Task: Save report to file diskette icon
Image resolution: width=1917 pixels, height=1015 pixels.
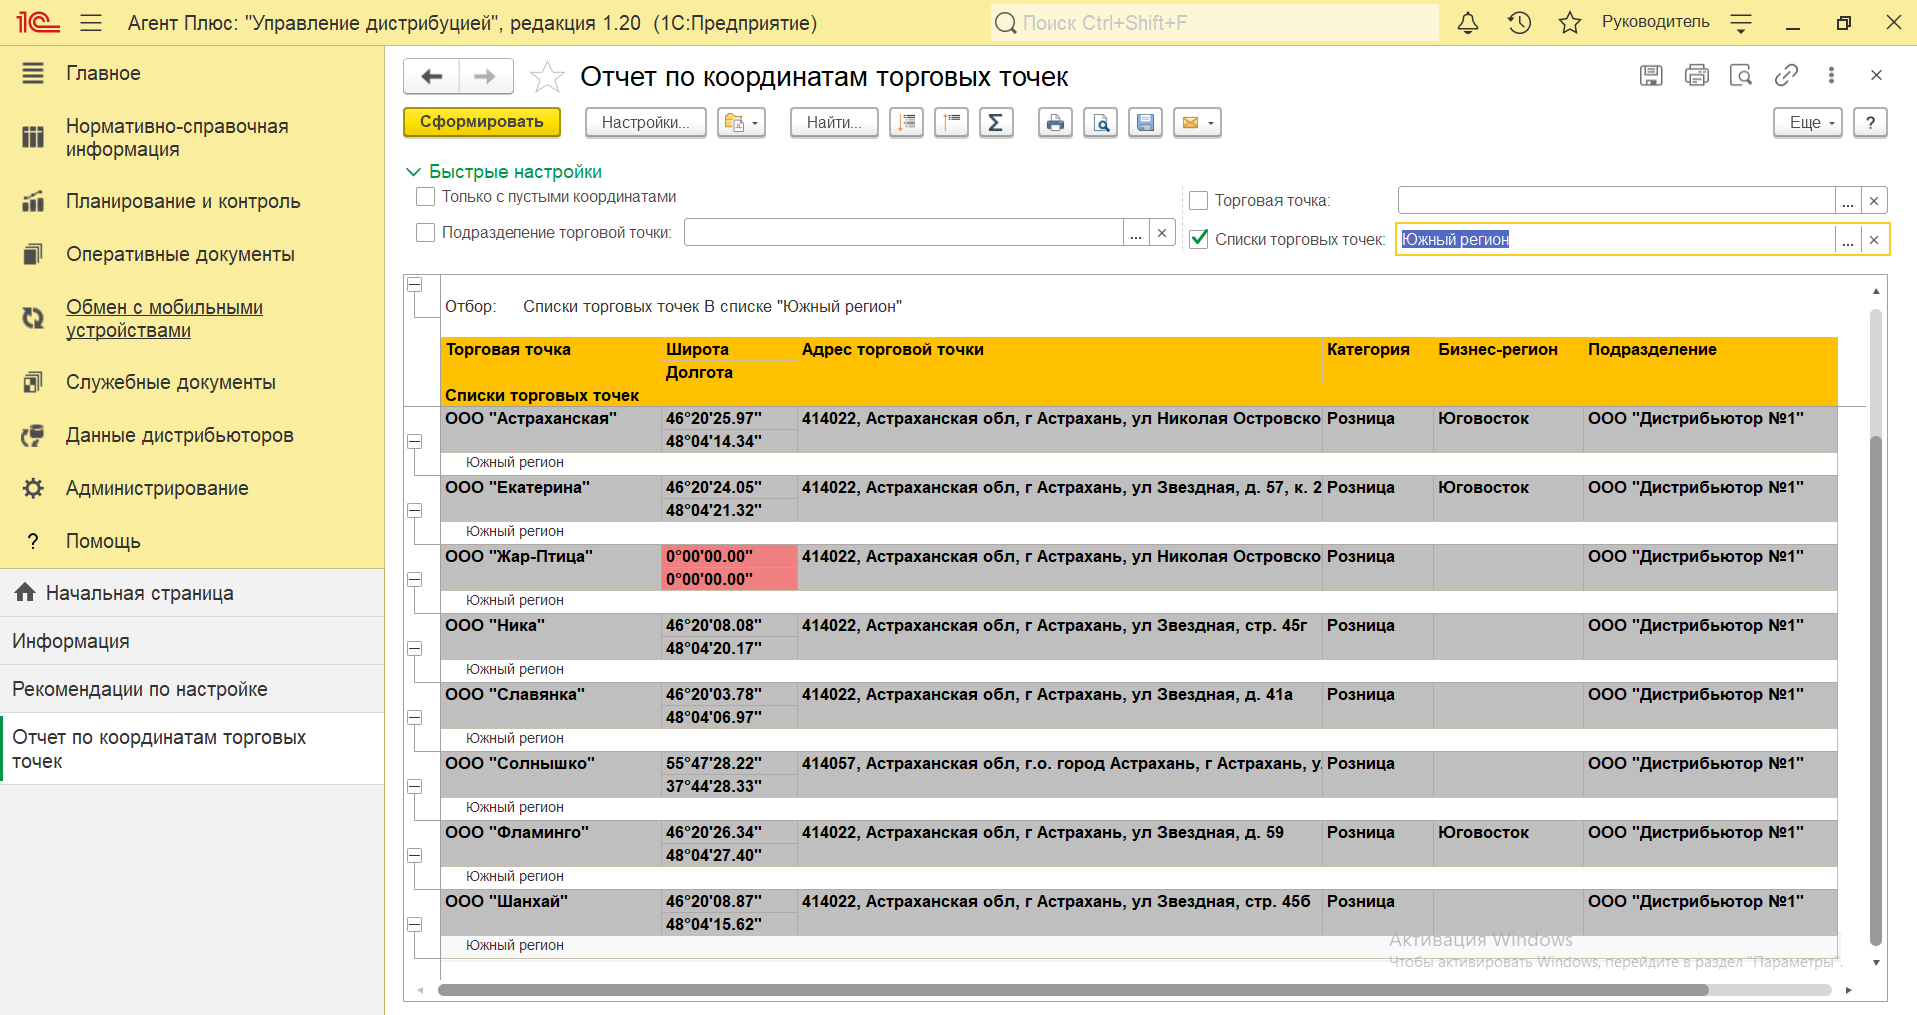Action: 1145,122
